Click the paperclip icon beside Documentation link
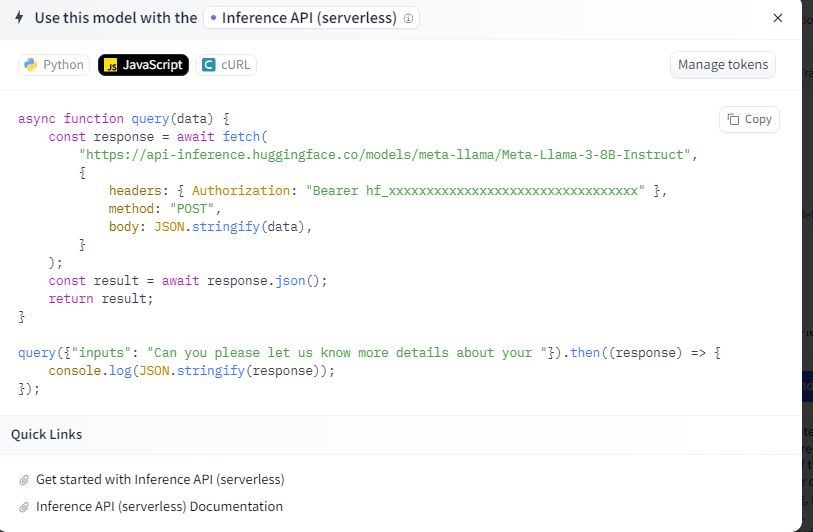The image size is (813, 532). click(x=24, y=507)
